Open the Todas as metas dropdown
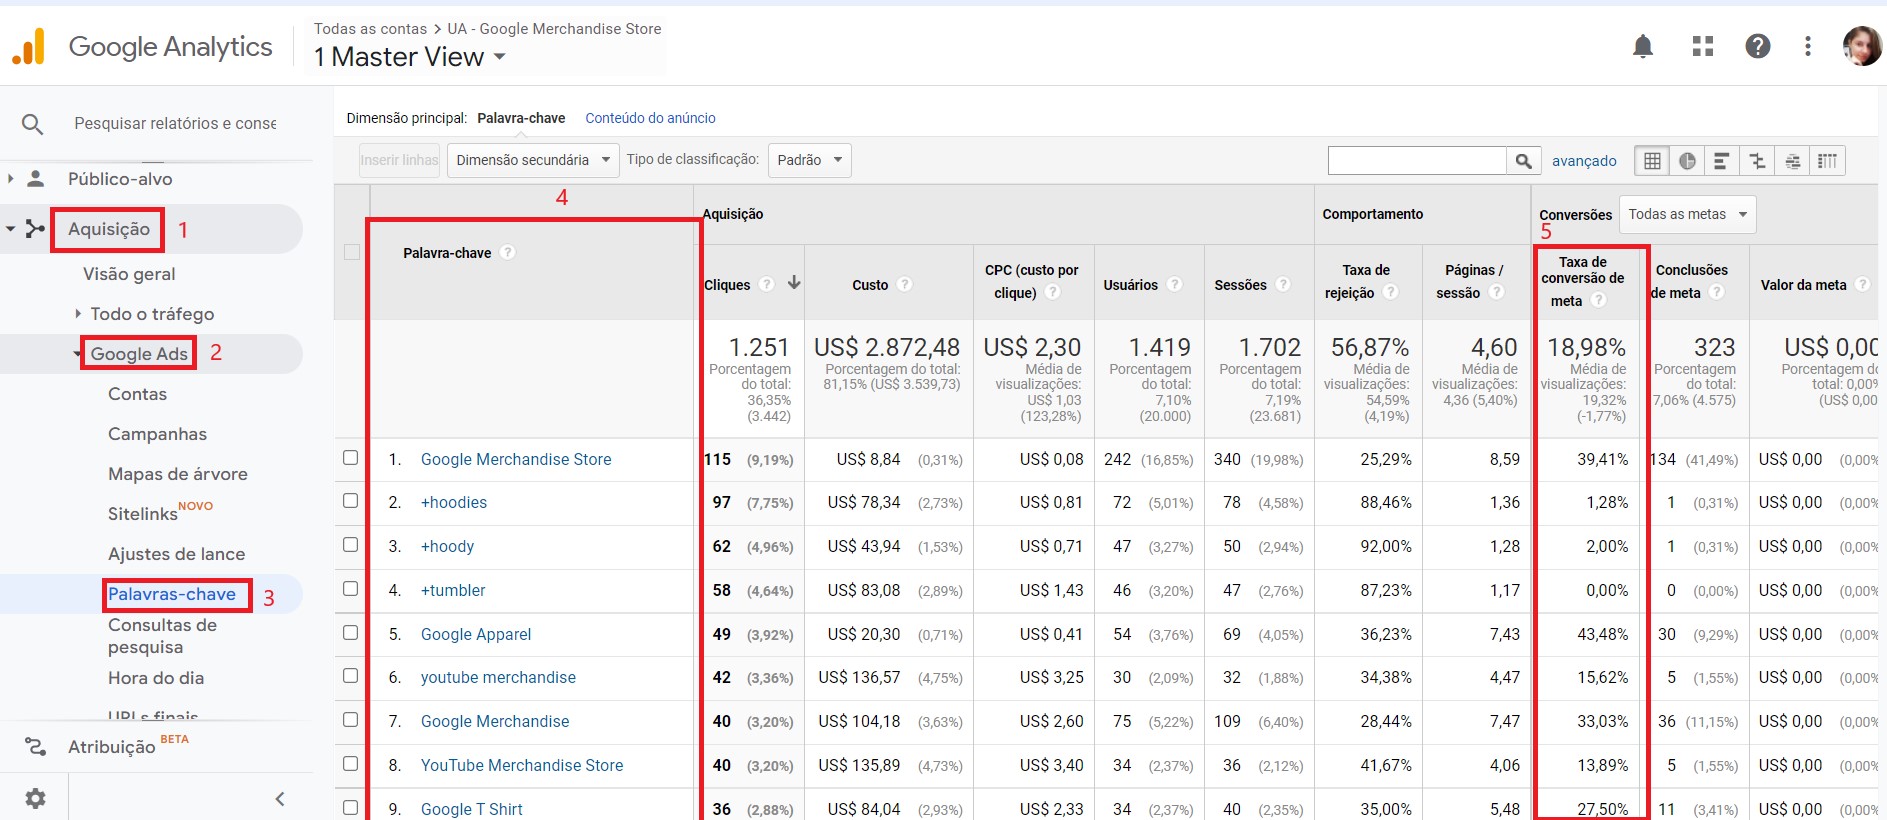 1687,214
